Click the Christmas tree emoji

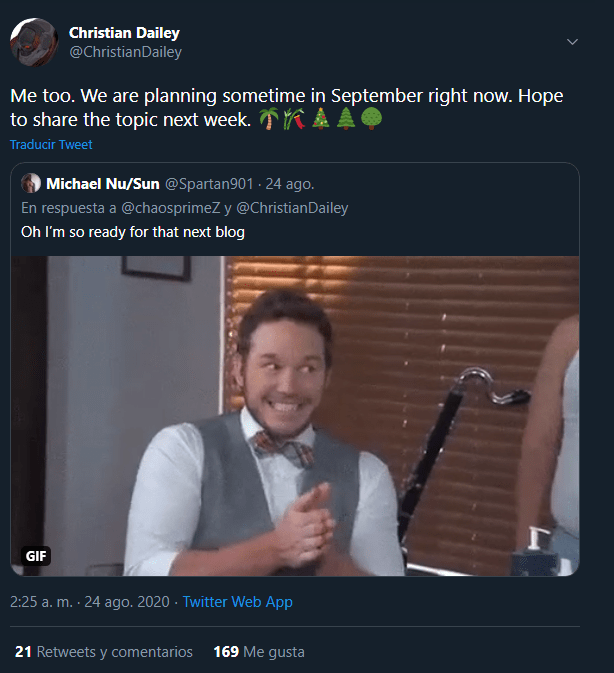tap(321, 119)
